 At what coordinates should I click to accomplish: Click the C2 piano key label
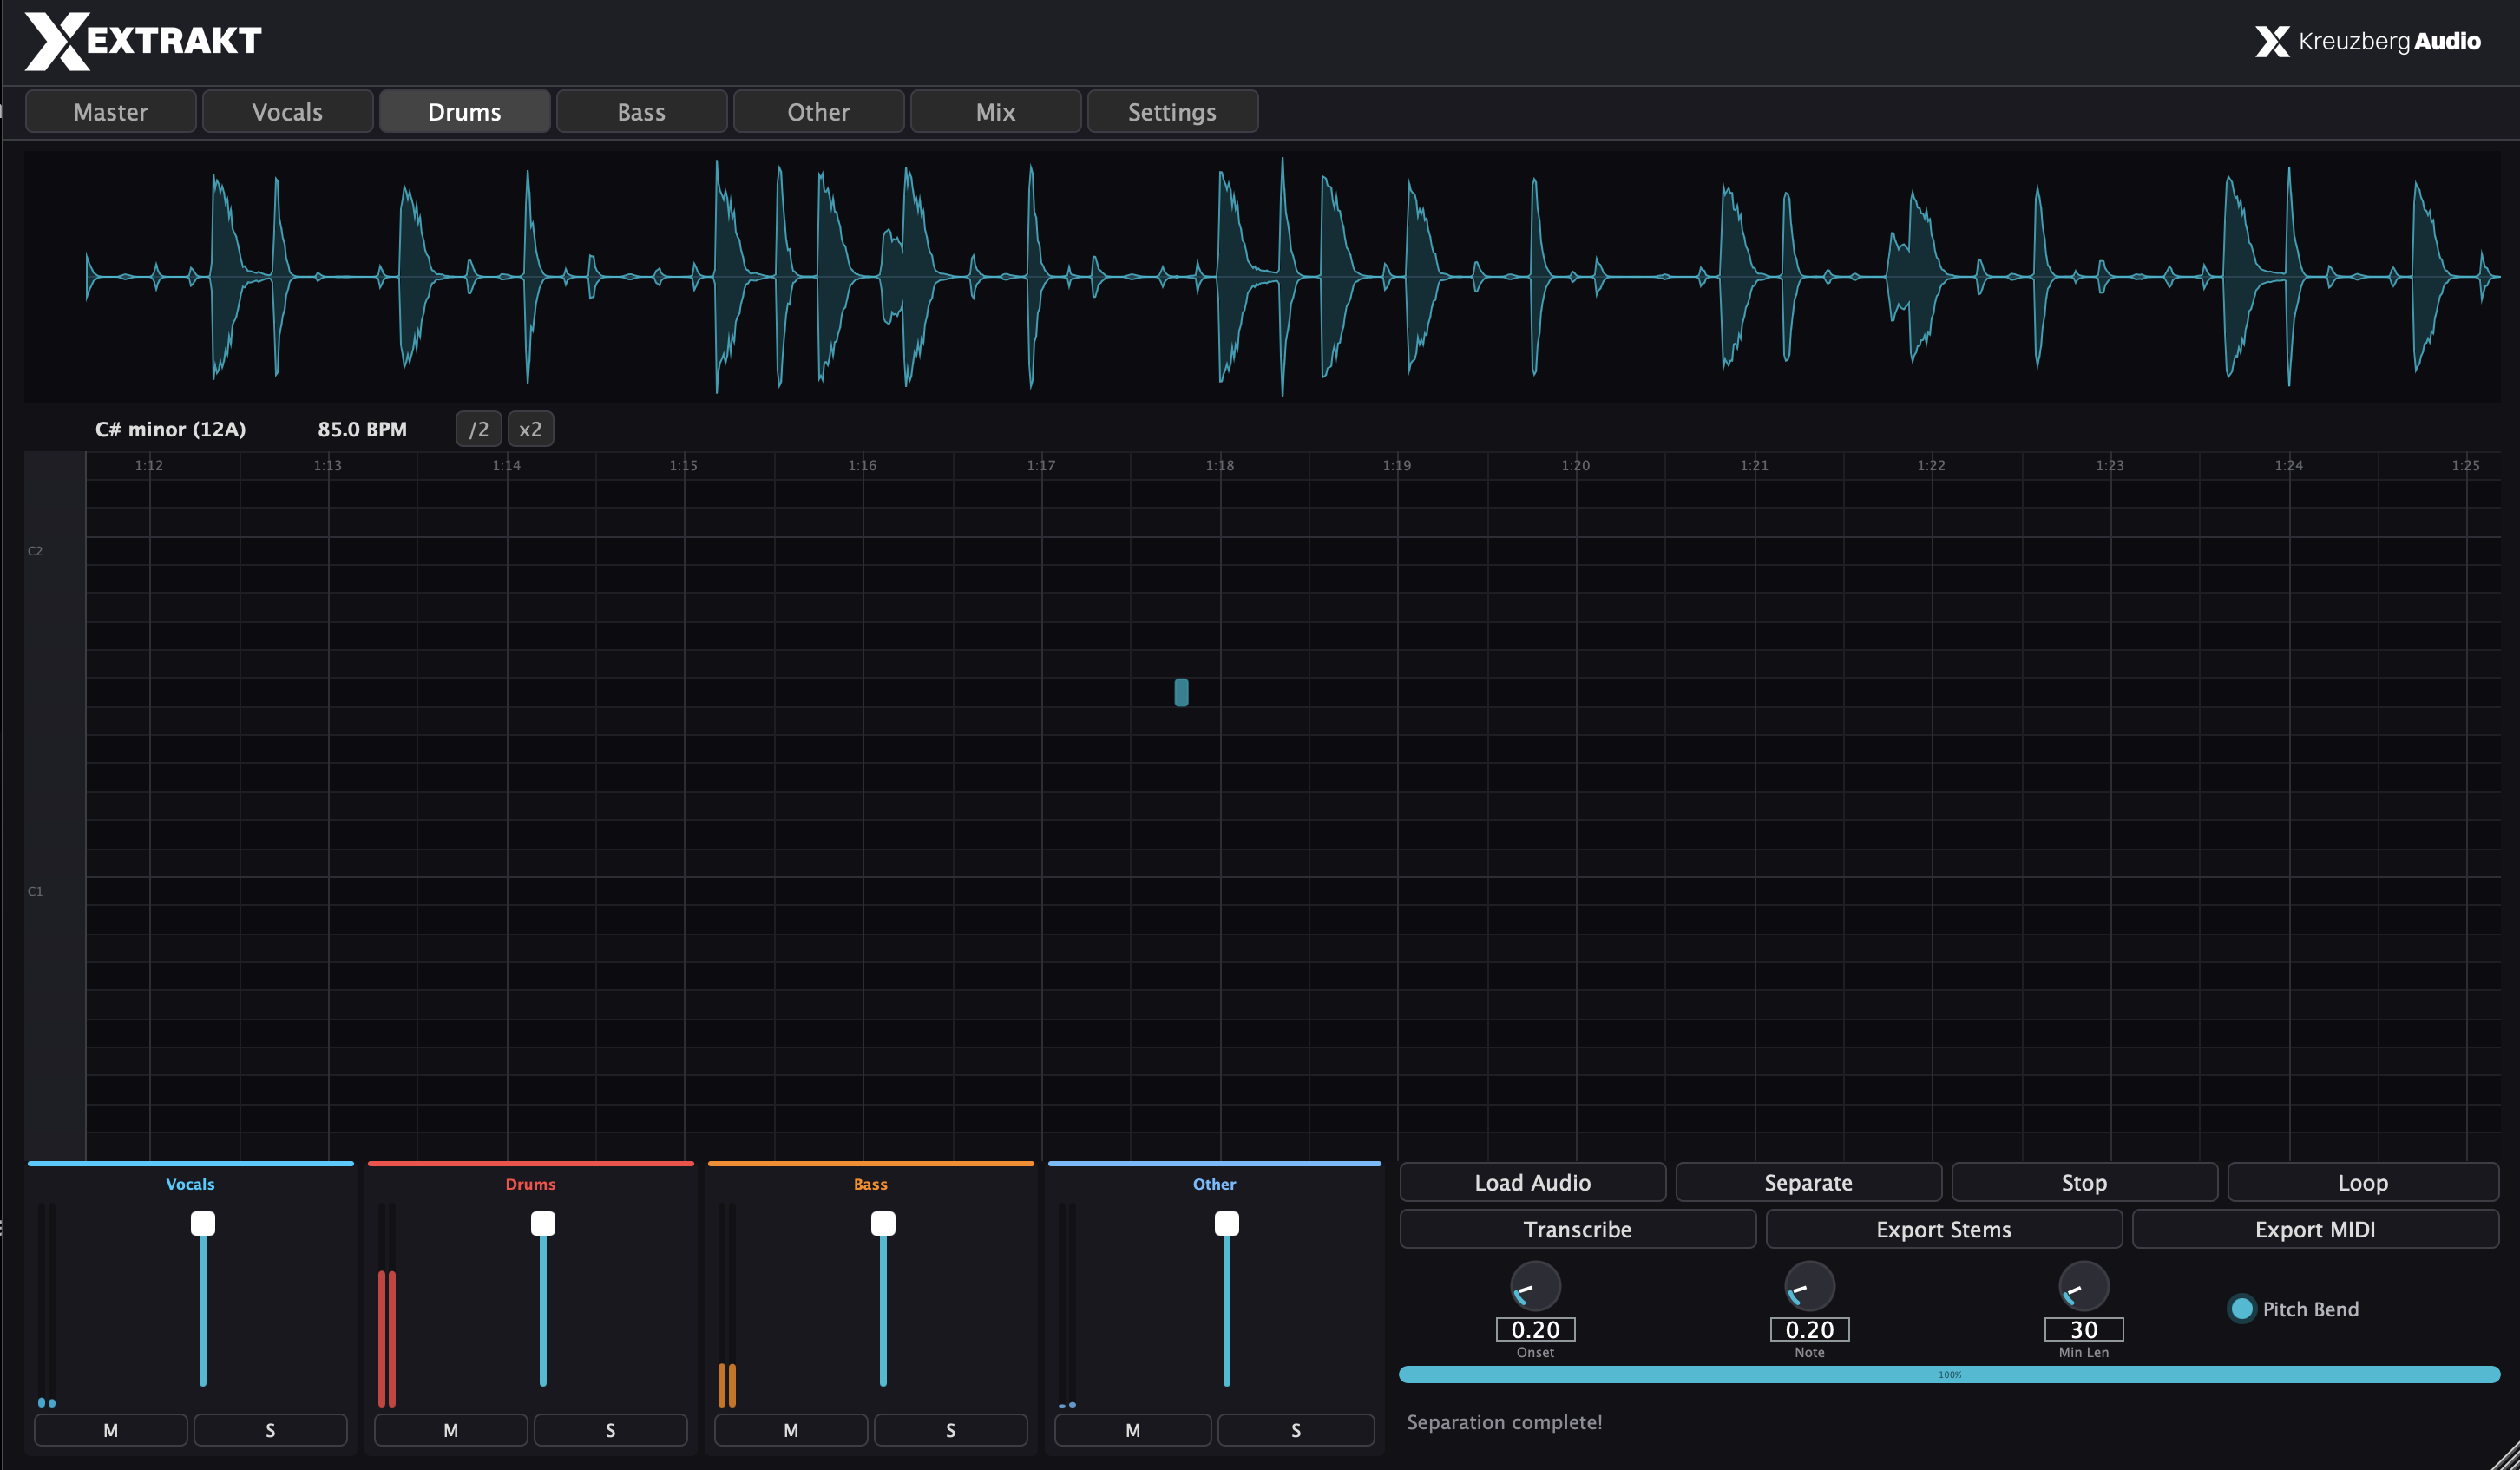35,551
